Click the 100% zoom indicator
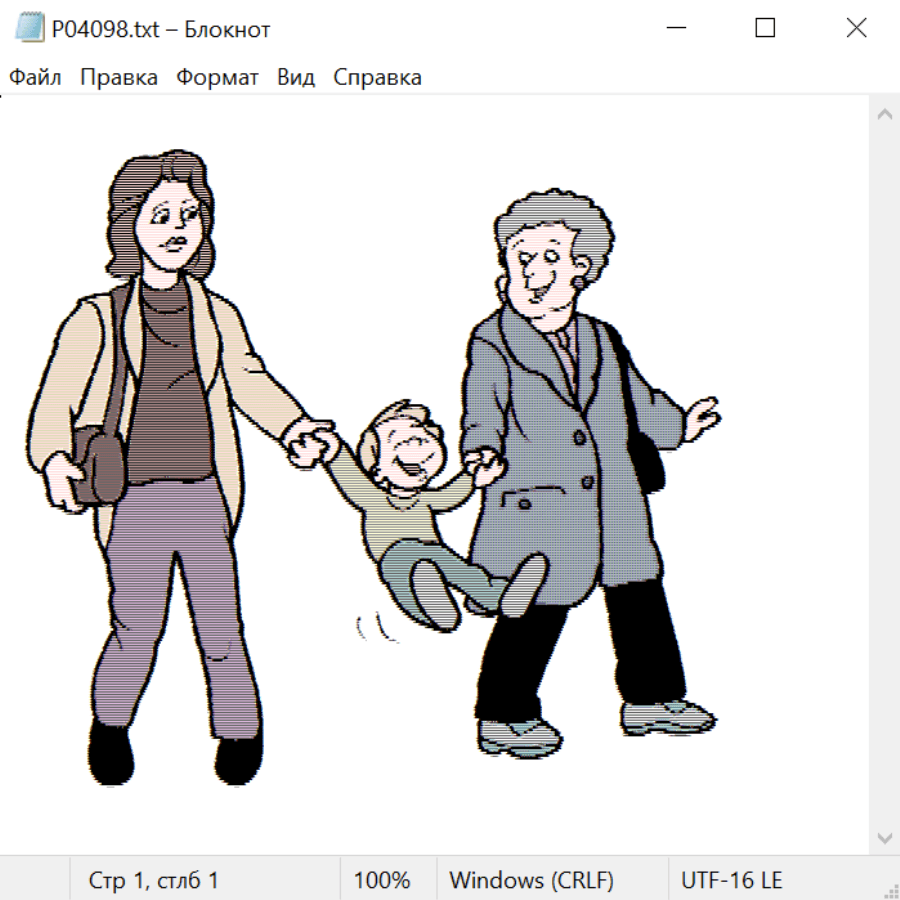Image resolution: width=900 pixels, height=900 pixels. tap(382, 881)
